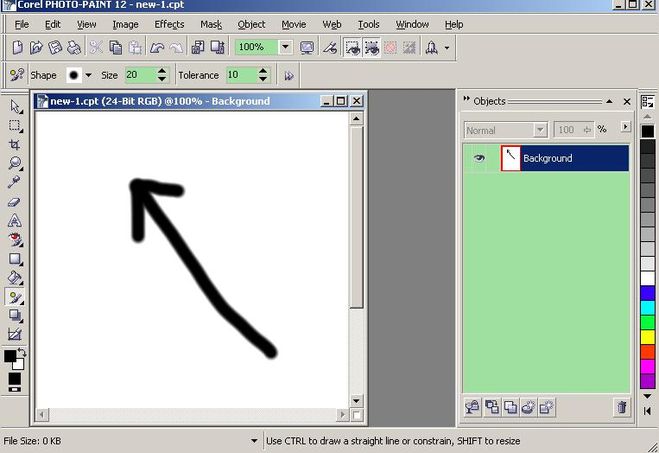
Task: Select the Rectangle Mask tool
Action: (15, 125)
